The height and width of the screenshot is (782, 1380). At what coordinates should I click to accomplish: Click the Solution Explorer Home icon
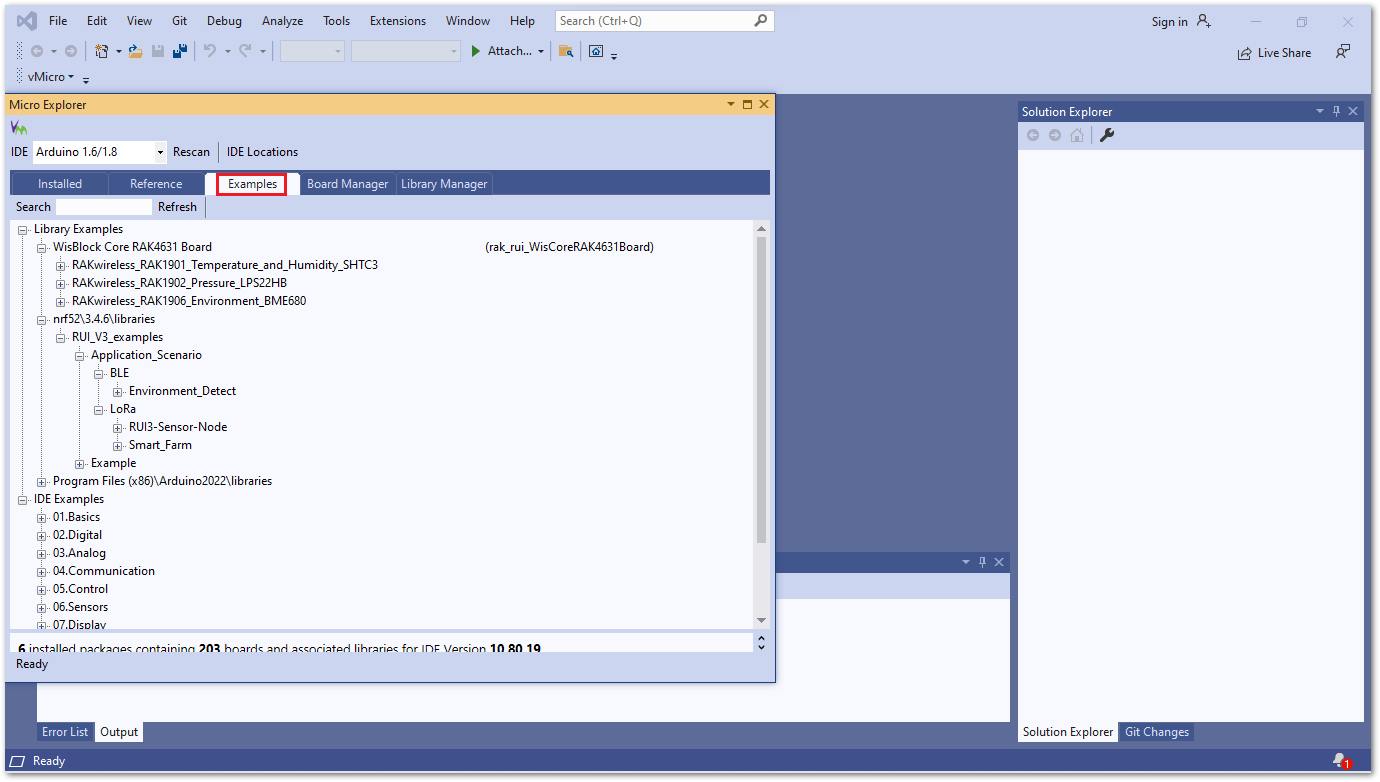[1077, 135]
